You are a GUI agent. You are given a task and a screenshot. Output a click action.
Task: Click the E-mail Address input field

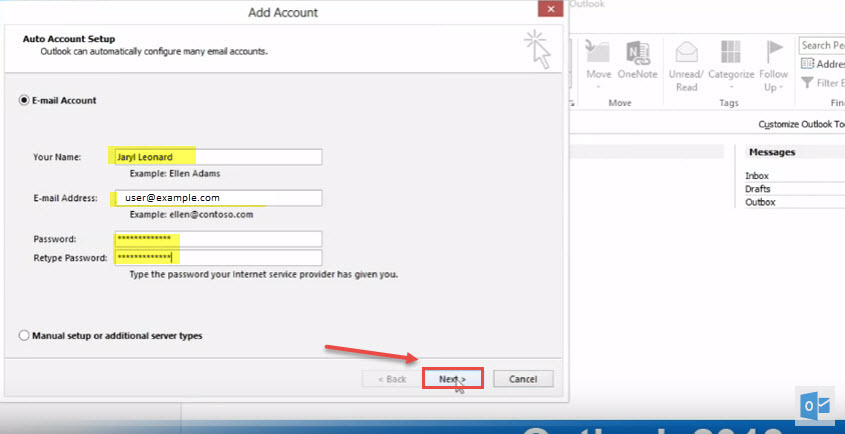coord(218,198)
